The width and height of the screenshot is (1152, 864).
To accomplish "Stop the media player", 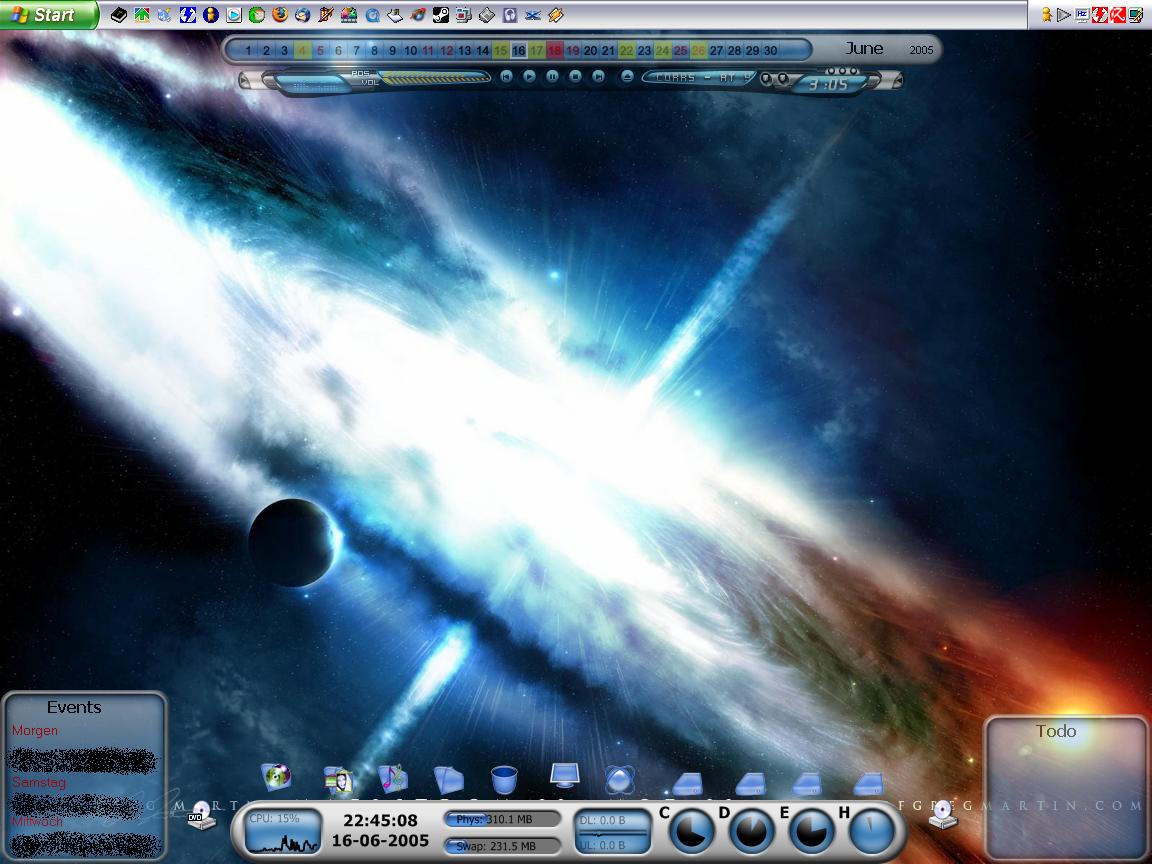I will 575,76.
